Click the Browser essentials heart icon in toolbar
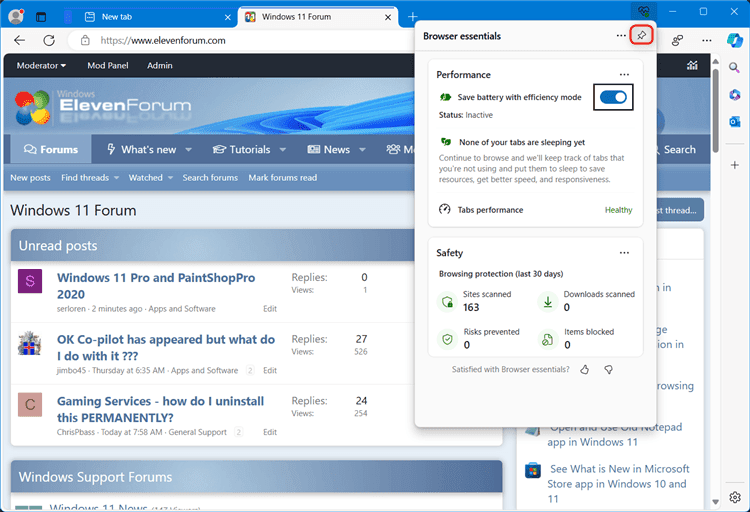The width and height of the screenshot is (750, 512). [x=644, y=11]
